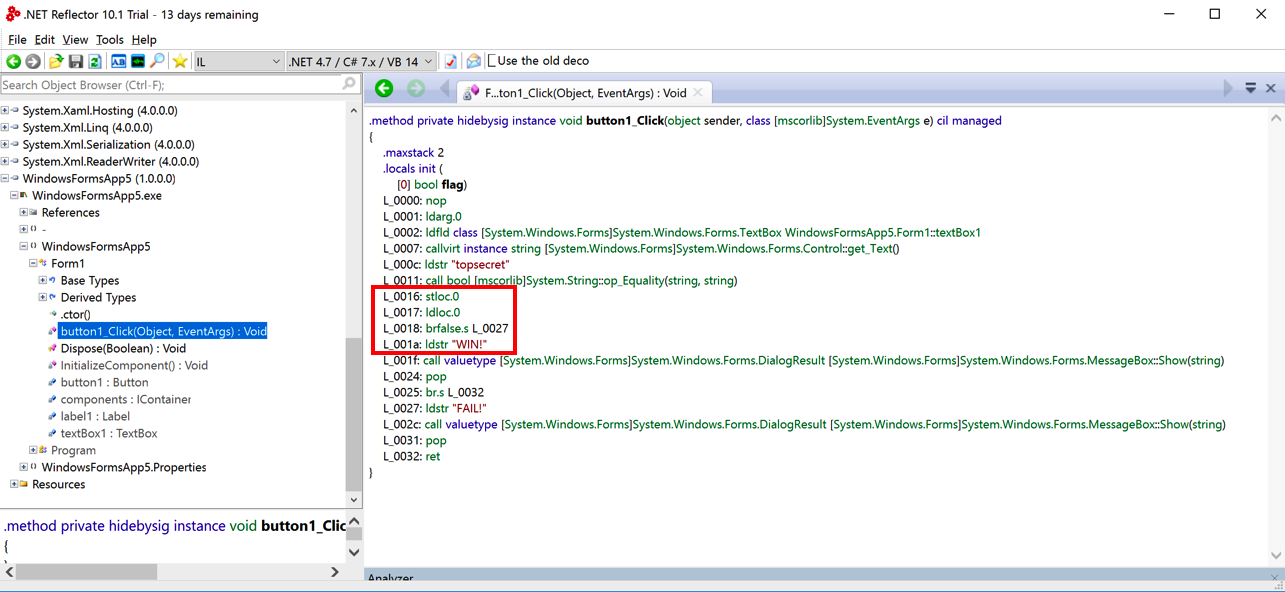Click the Open Assembly folder icon
The image size is (1285, 592).
pos(56,62)
